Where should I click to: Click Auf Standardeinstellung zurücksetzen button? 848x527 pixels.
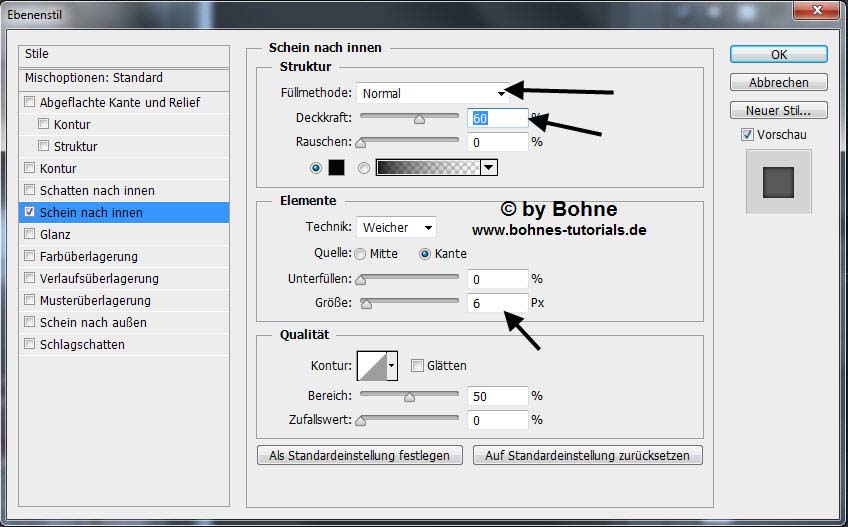pyautogui.click(x=588, y=455)
